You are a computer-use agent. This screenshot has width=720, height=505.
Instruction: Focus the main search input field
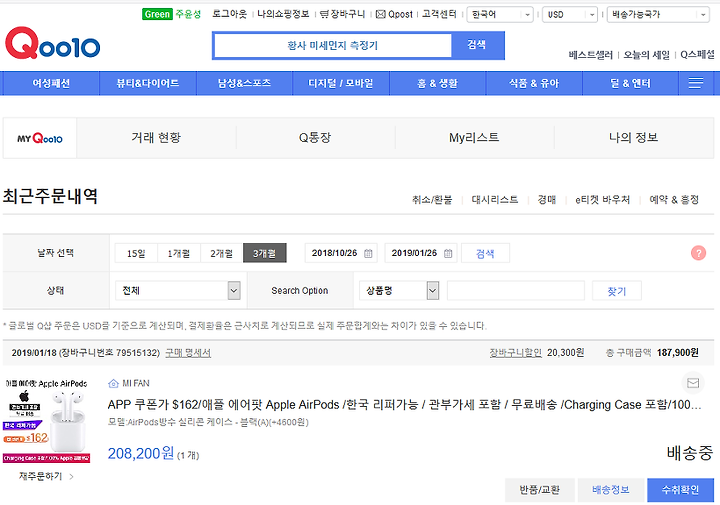coord(332,45)
